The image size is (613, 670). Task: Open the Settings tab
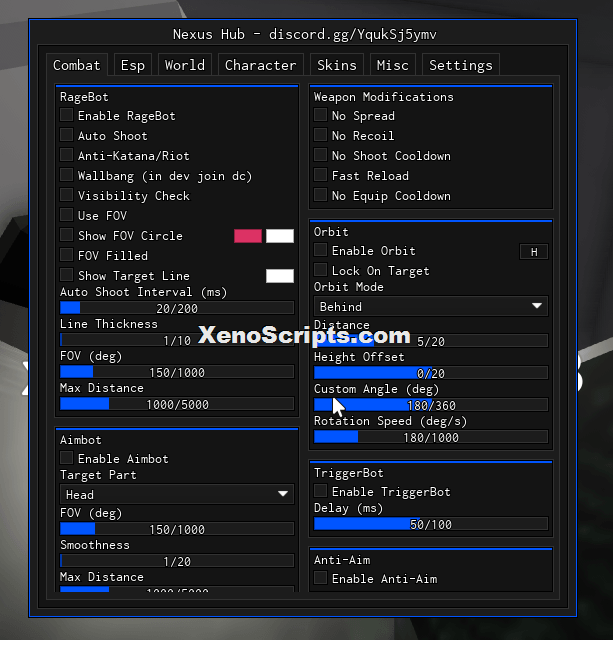460,65
